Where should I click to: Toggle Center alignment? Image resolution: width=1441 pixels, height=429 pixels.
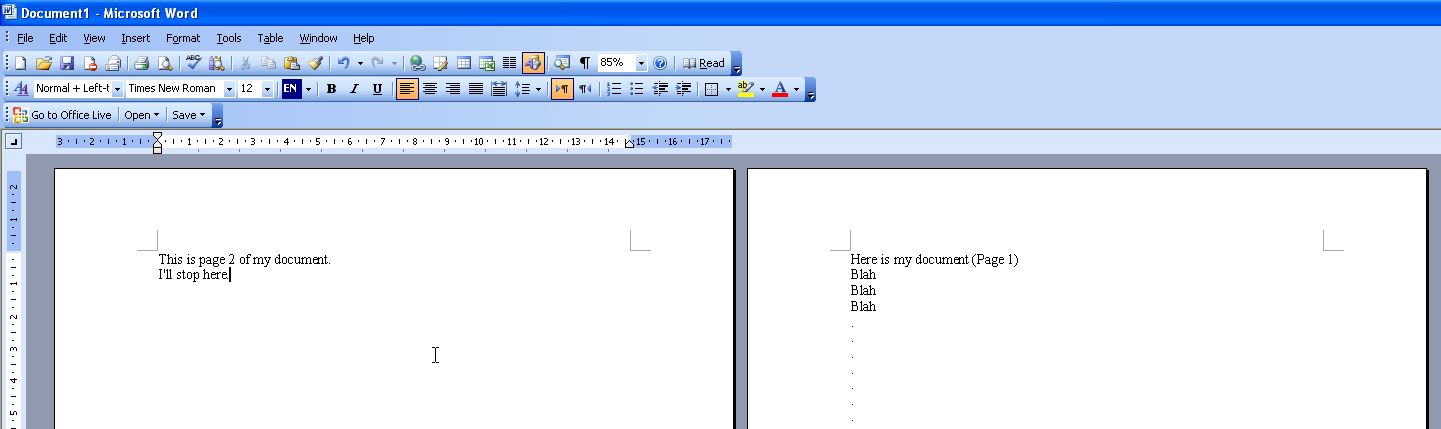(x=430, y=89)
